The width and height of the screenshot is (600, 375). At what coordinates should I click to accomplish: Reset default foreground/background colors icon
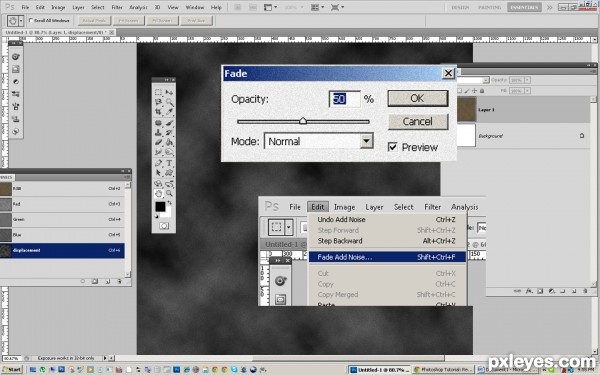[x=156, y=216]
